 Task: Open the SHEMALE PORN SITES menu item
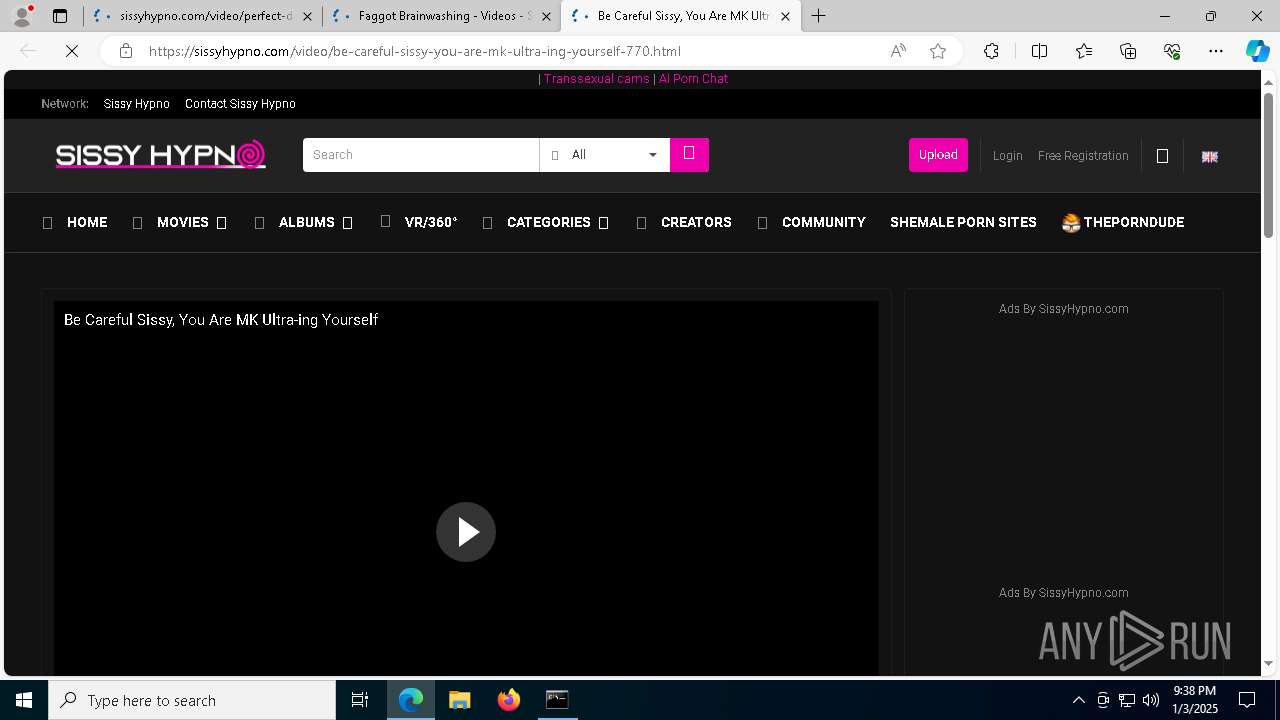963,222
